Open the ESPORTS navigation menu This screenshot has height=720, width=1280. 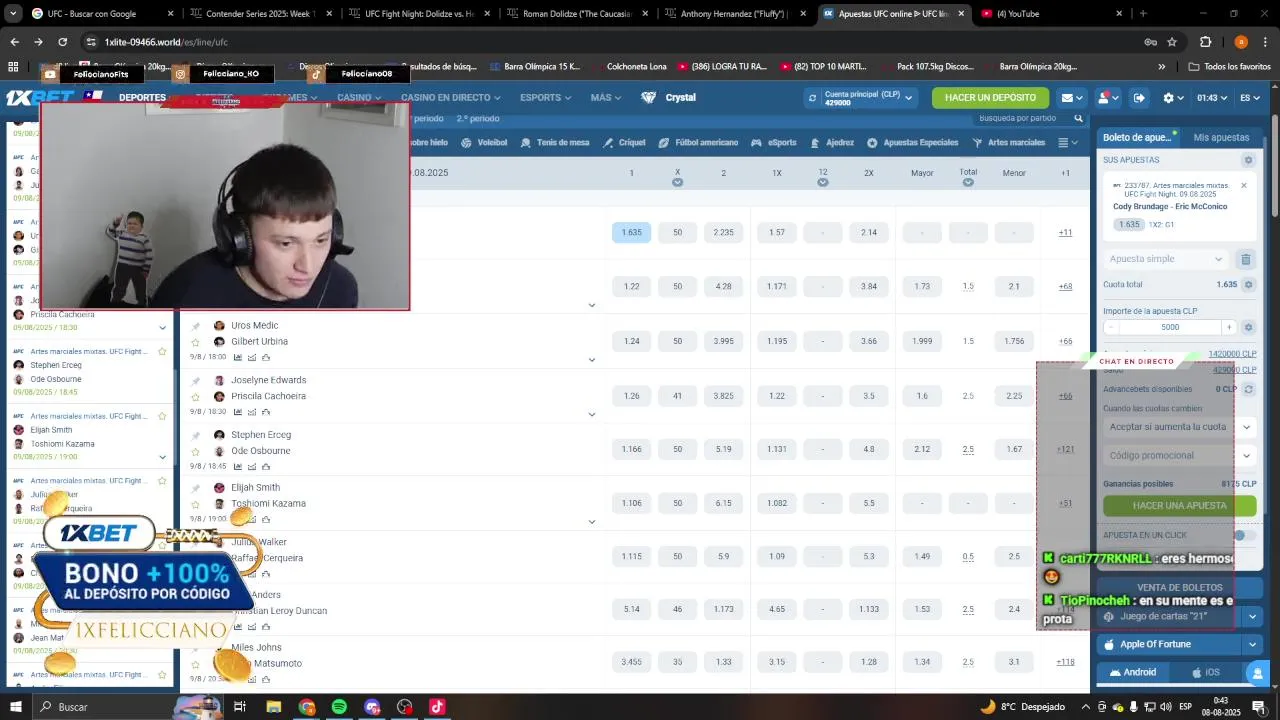pos(546,98)
